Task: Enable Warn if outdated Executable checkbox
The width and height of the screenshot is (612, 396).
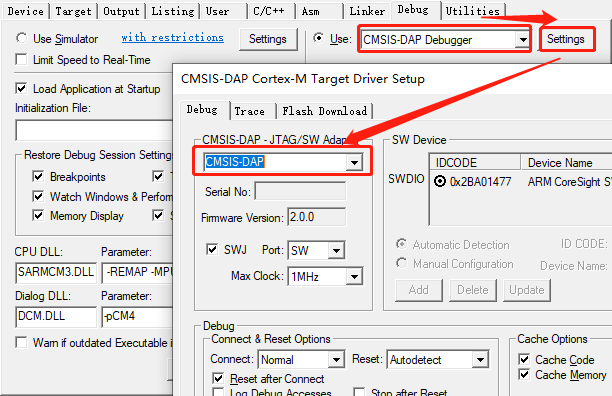Action: pyautogui.click(x=21, y=343)
